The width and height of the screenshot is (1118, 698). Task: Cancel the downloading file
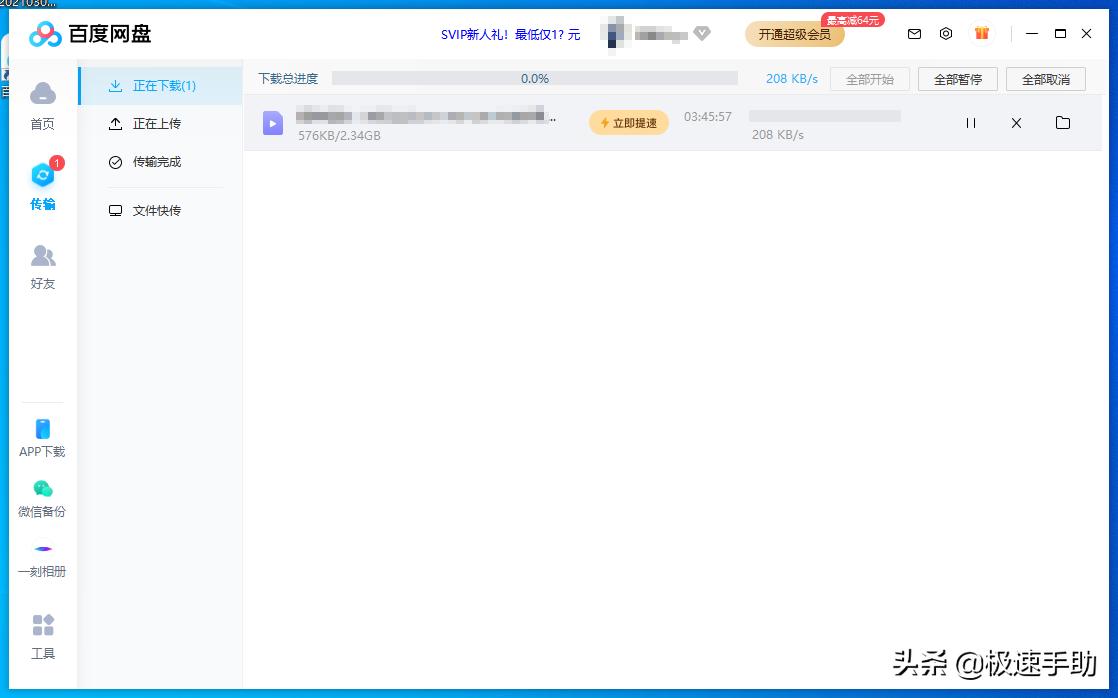click(x=1016, y=123)
